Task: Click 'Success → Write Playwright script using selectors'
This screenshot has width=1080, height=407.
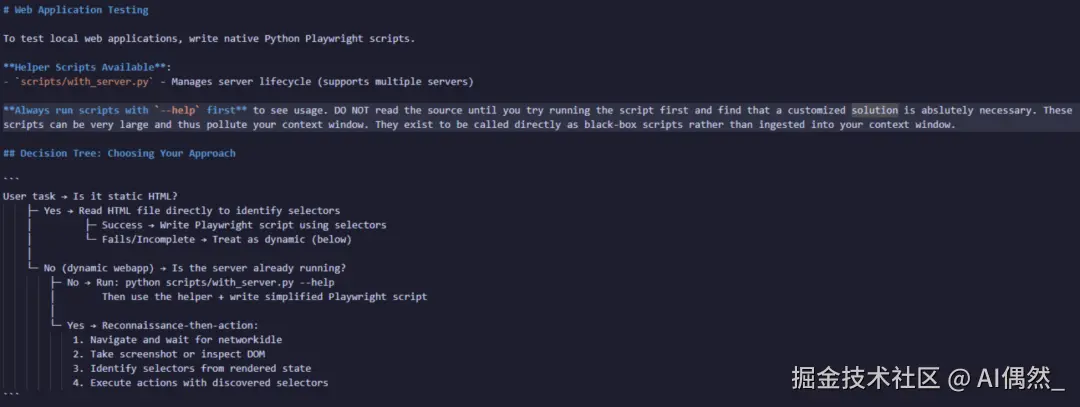Action: 244,225
